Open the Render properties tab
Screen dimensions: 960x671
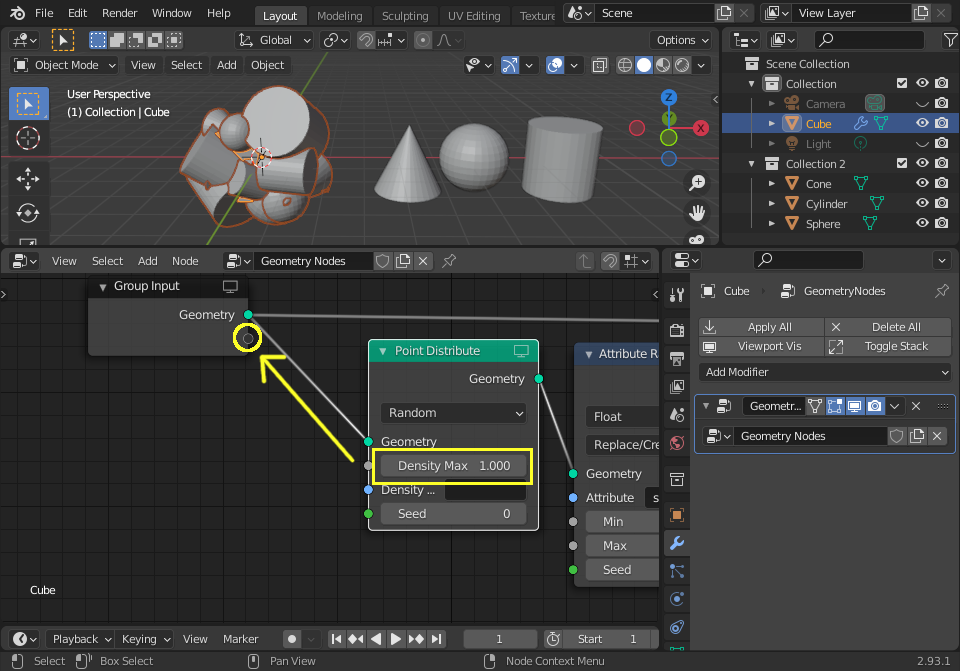(677, 331)
